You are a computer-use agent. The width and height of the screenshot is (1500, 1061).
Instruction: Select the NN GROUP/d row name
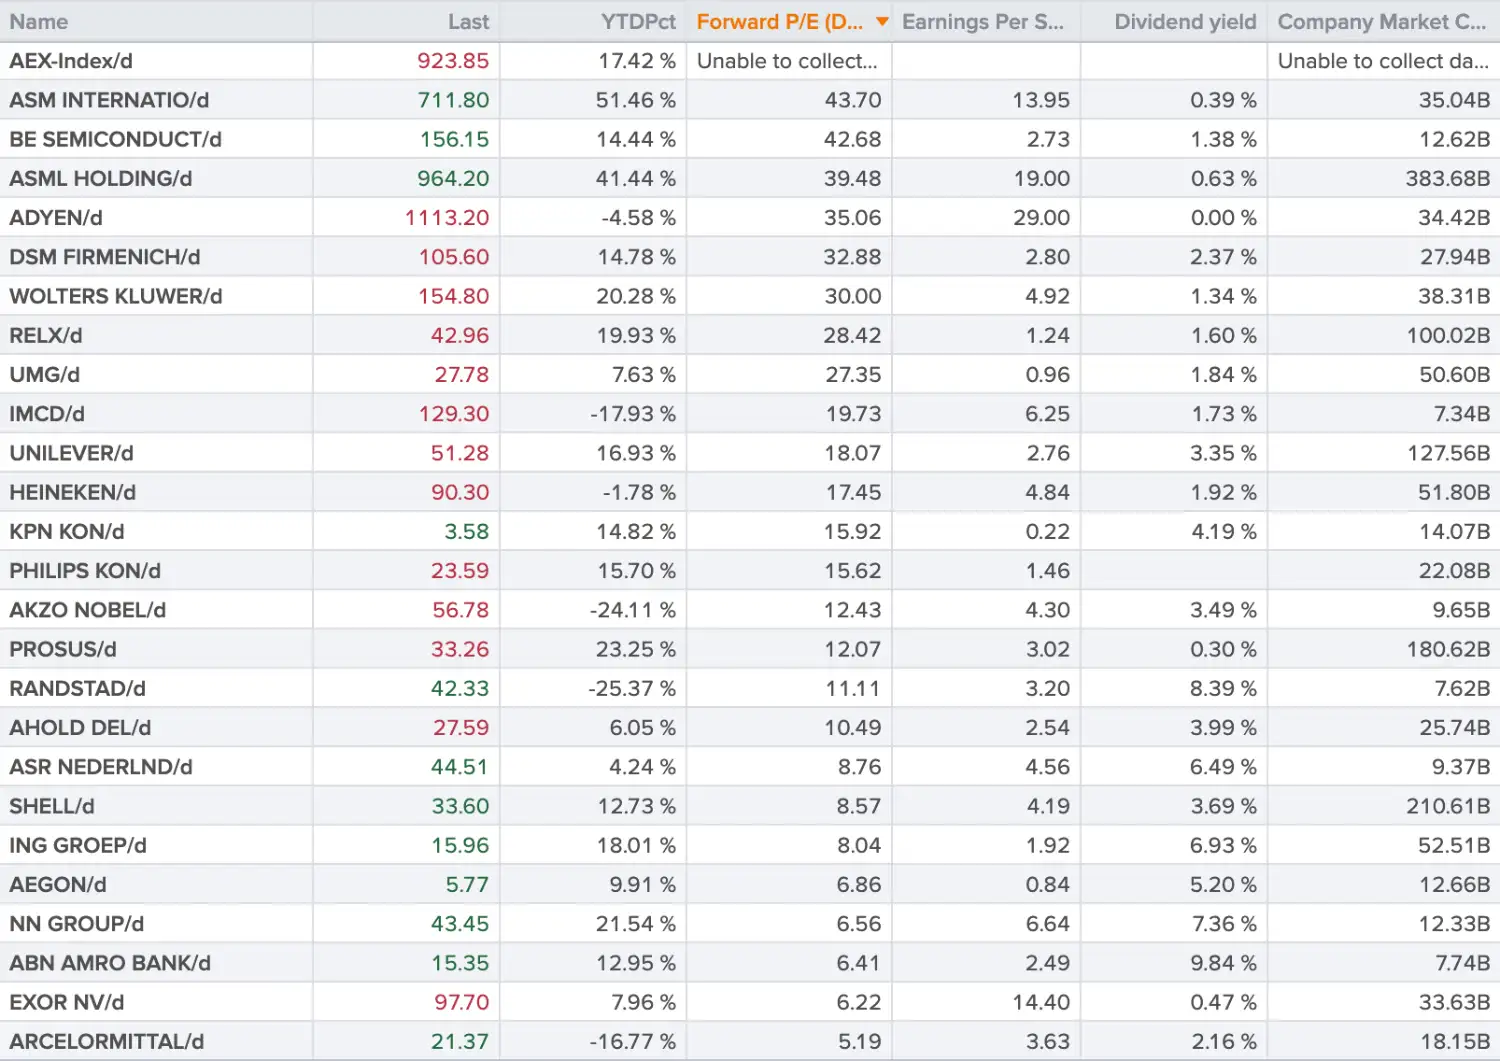pyautogui.click(x=77, y=923)
